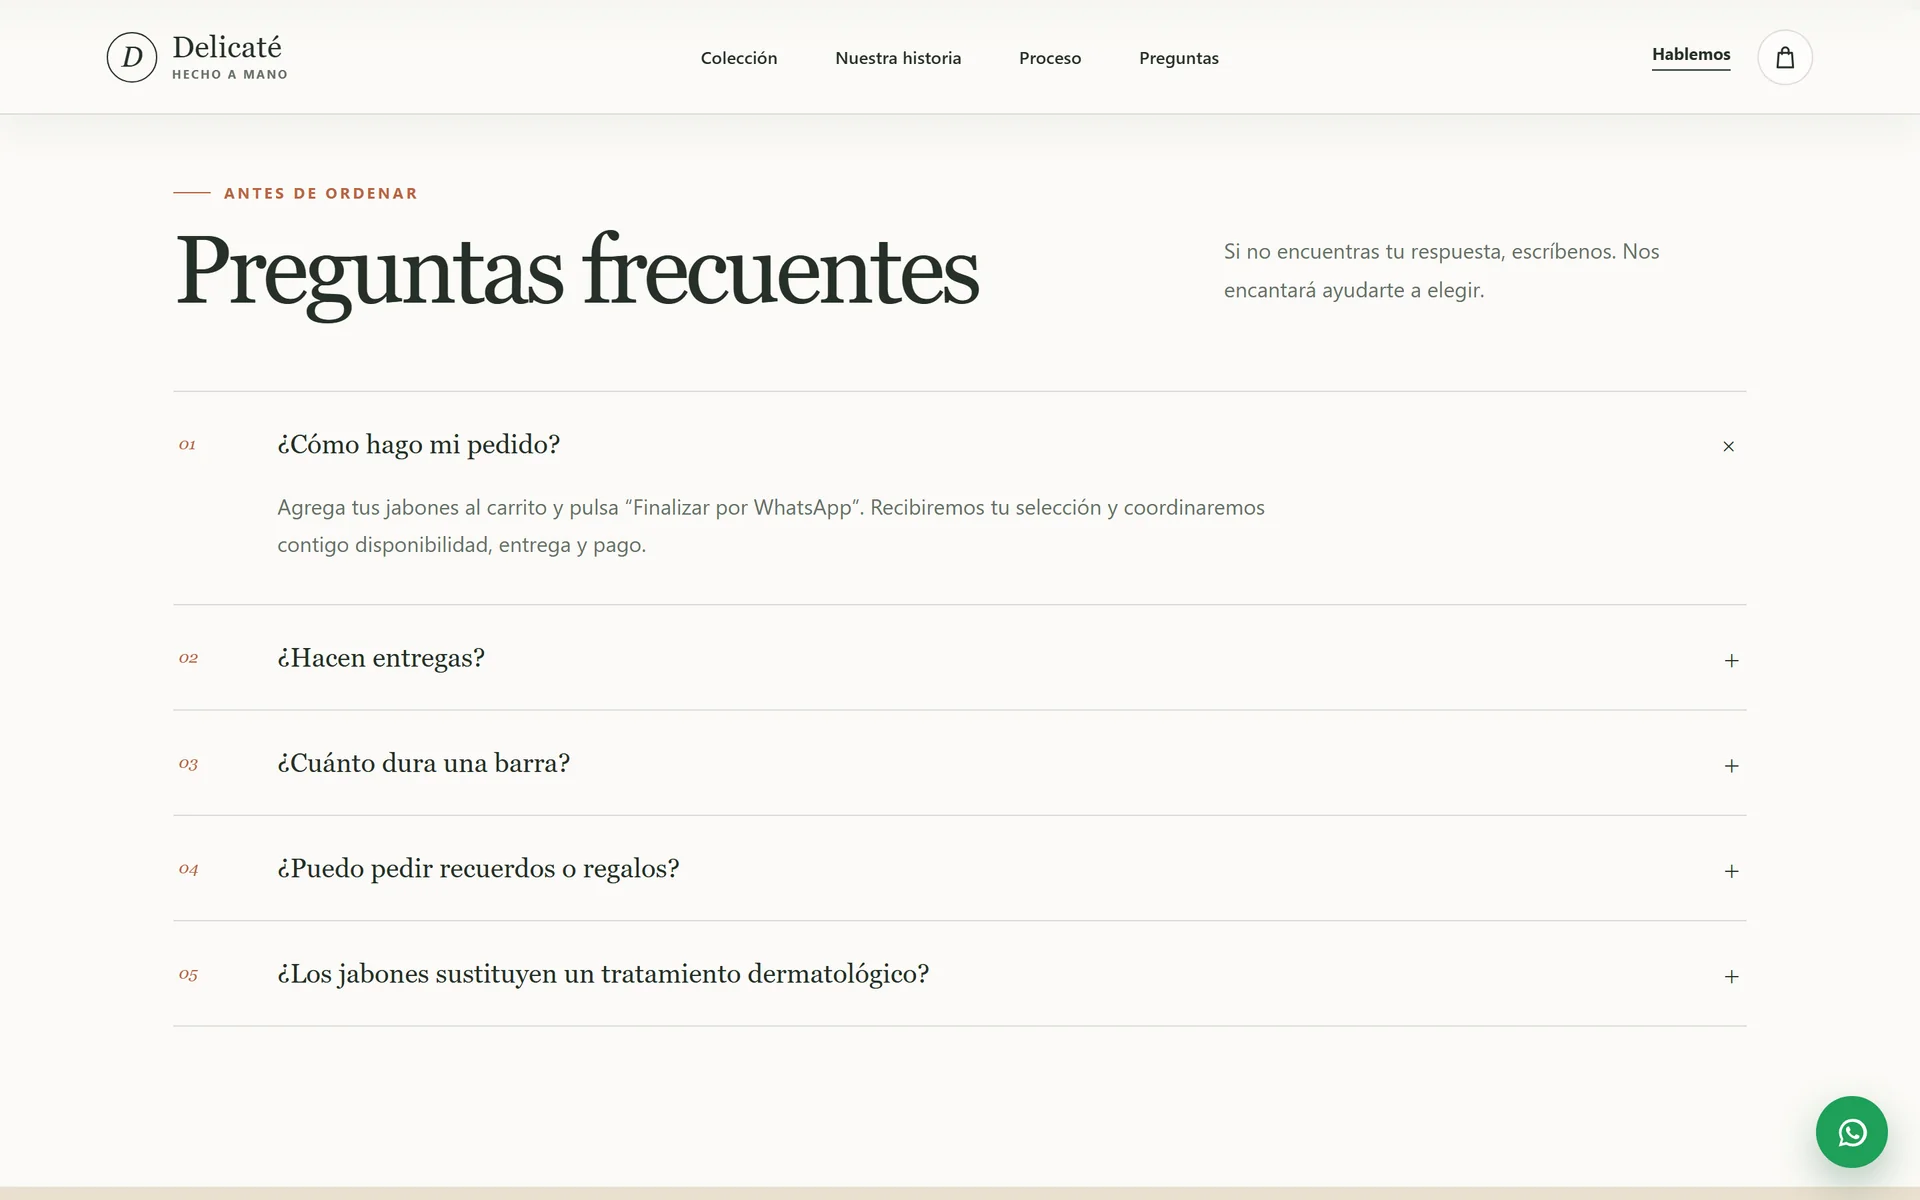Expand the dermatológico question plus icon
This screenshot has height=1200, width=1920.
[1731, 976]
